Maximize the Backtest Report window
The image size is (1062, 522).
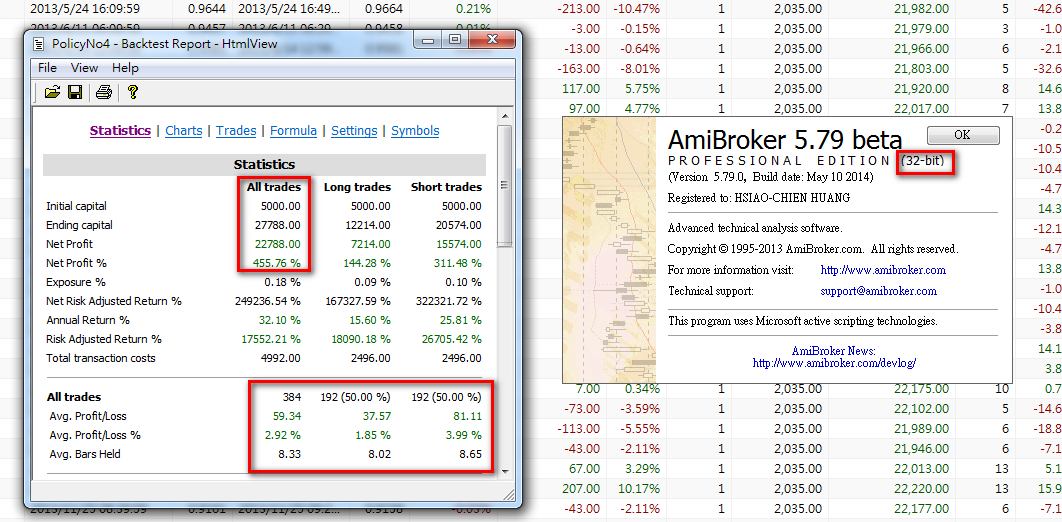[455, 41]
